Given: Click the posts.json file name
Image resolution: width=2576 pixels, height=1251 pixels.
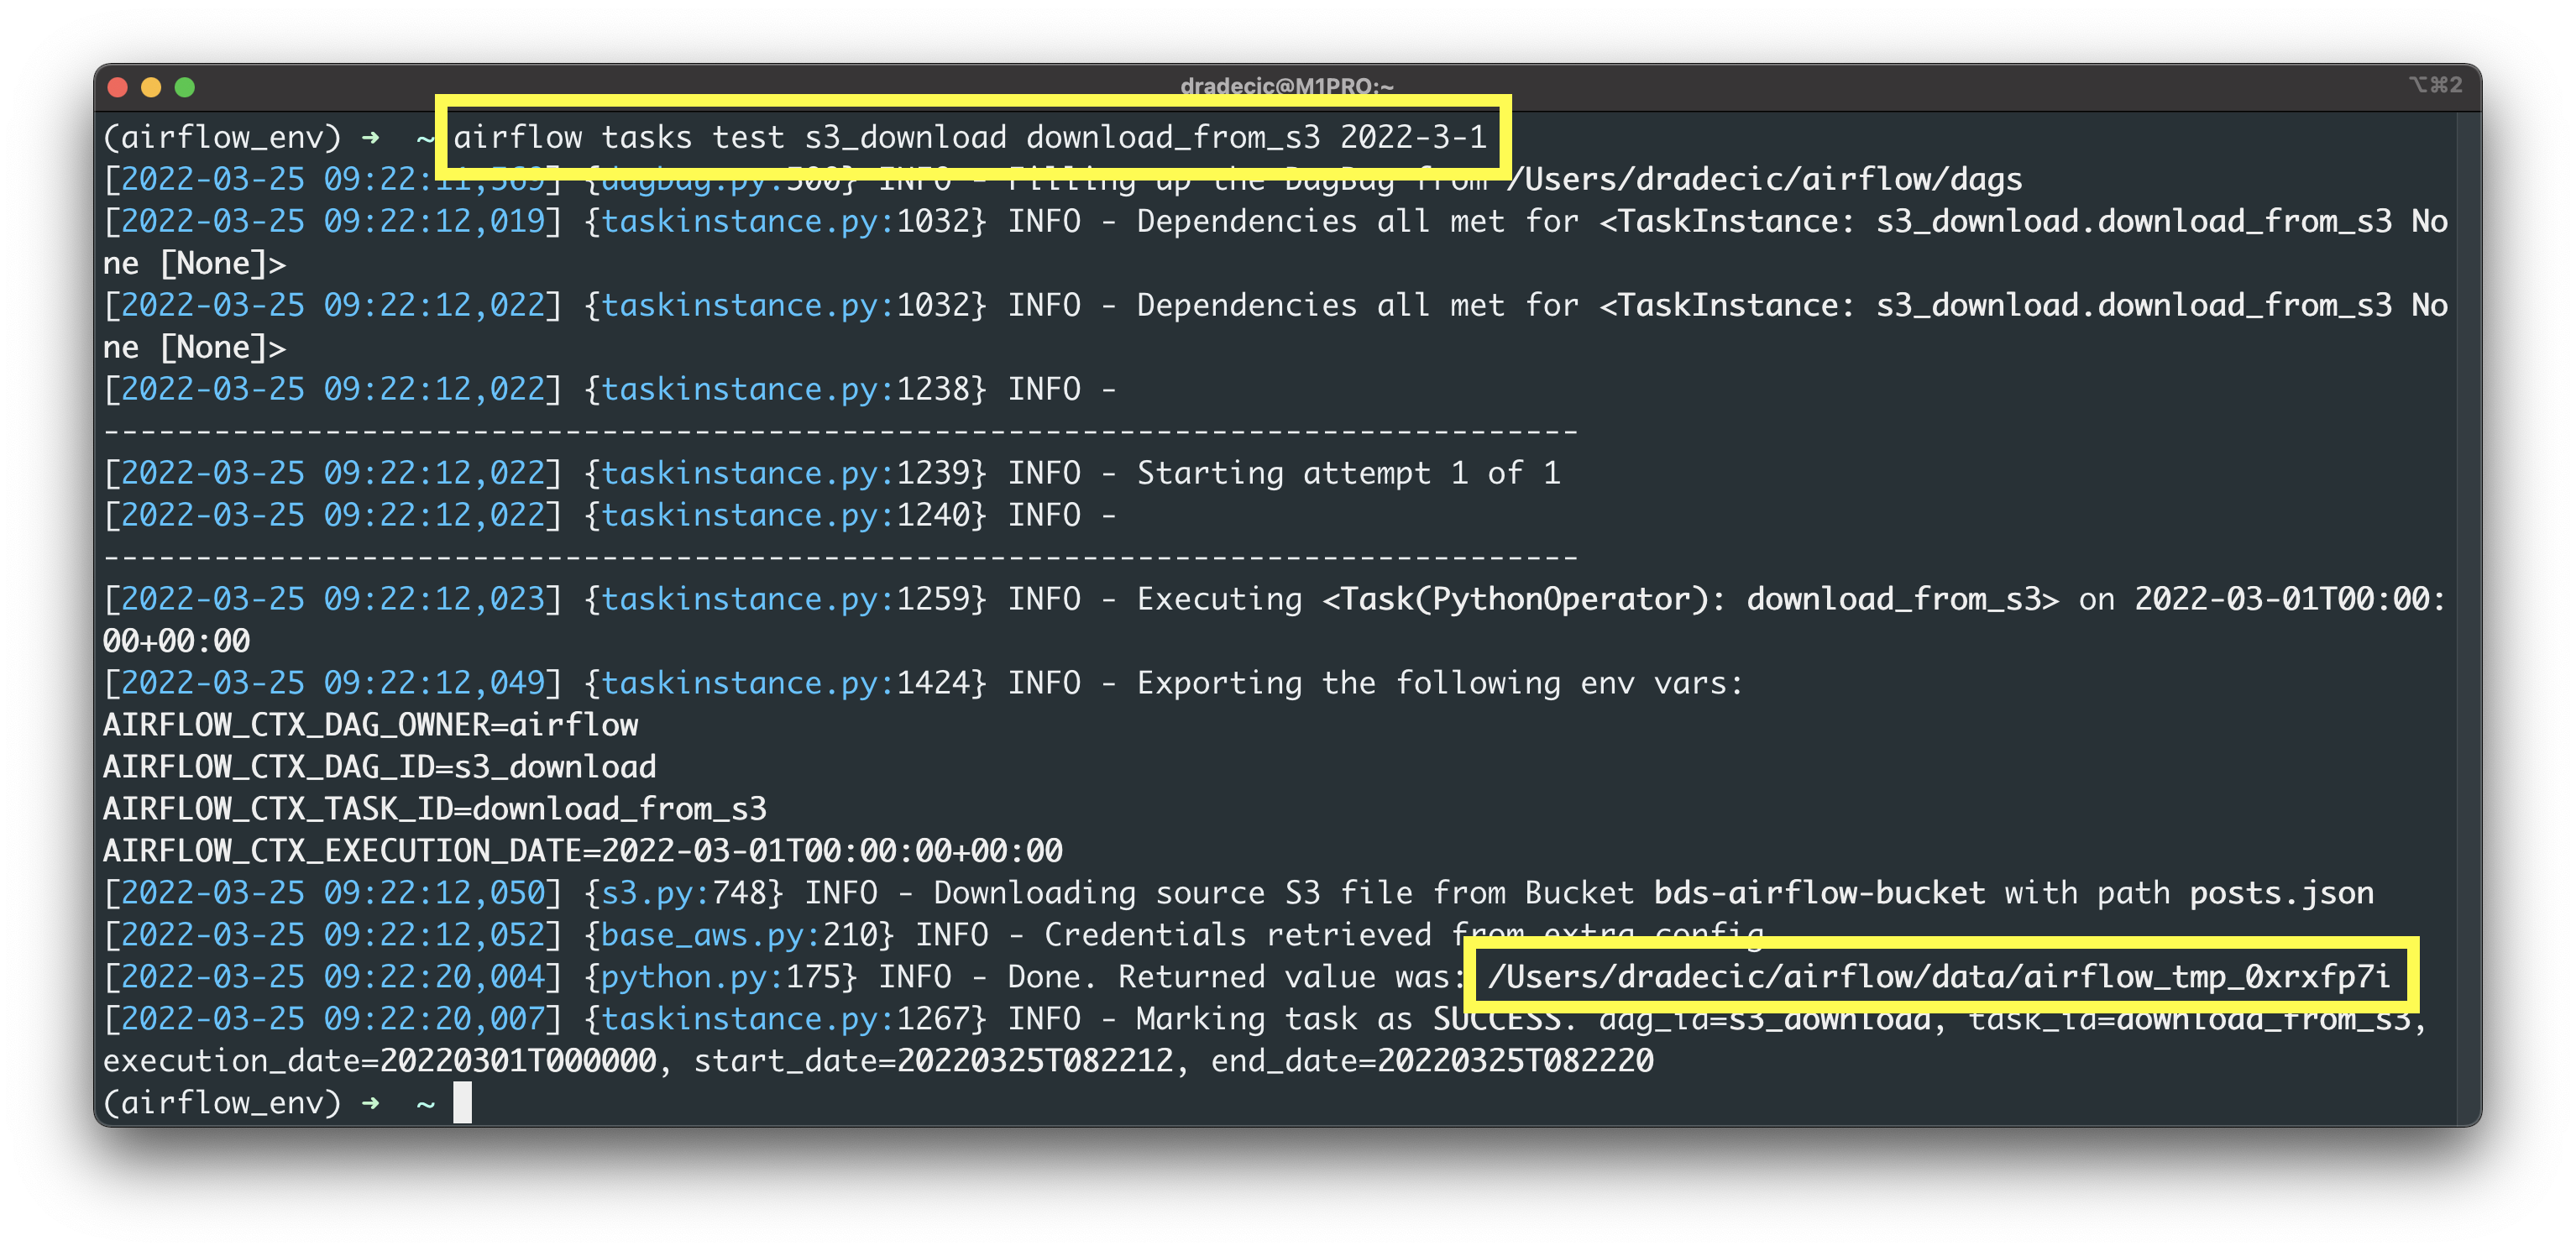Looking at the screenshot, I should (x=2281, y=892).
